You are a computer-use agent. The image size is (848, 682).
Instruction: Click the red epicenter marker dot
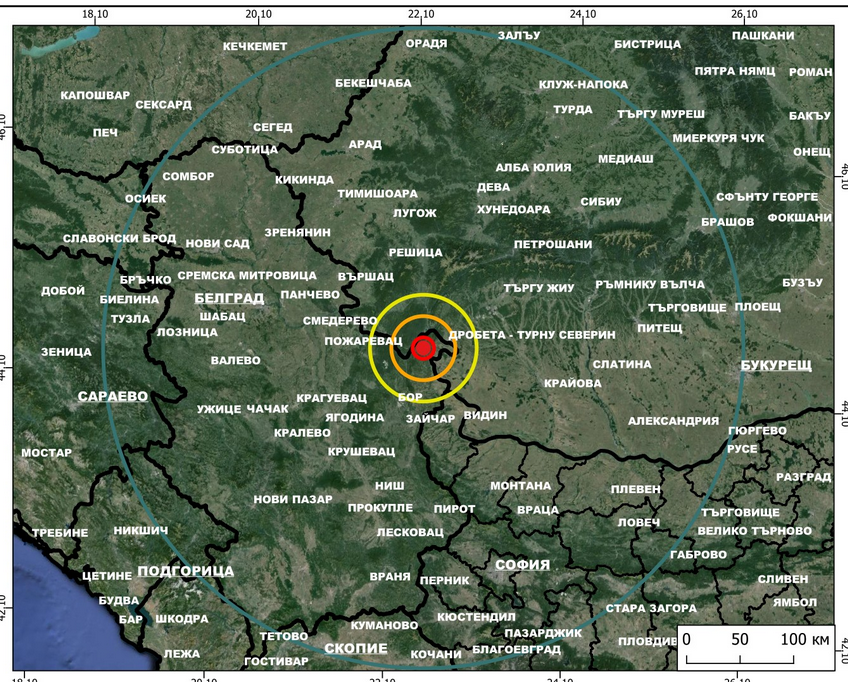423,348
